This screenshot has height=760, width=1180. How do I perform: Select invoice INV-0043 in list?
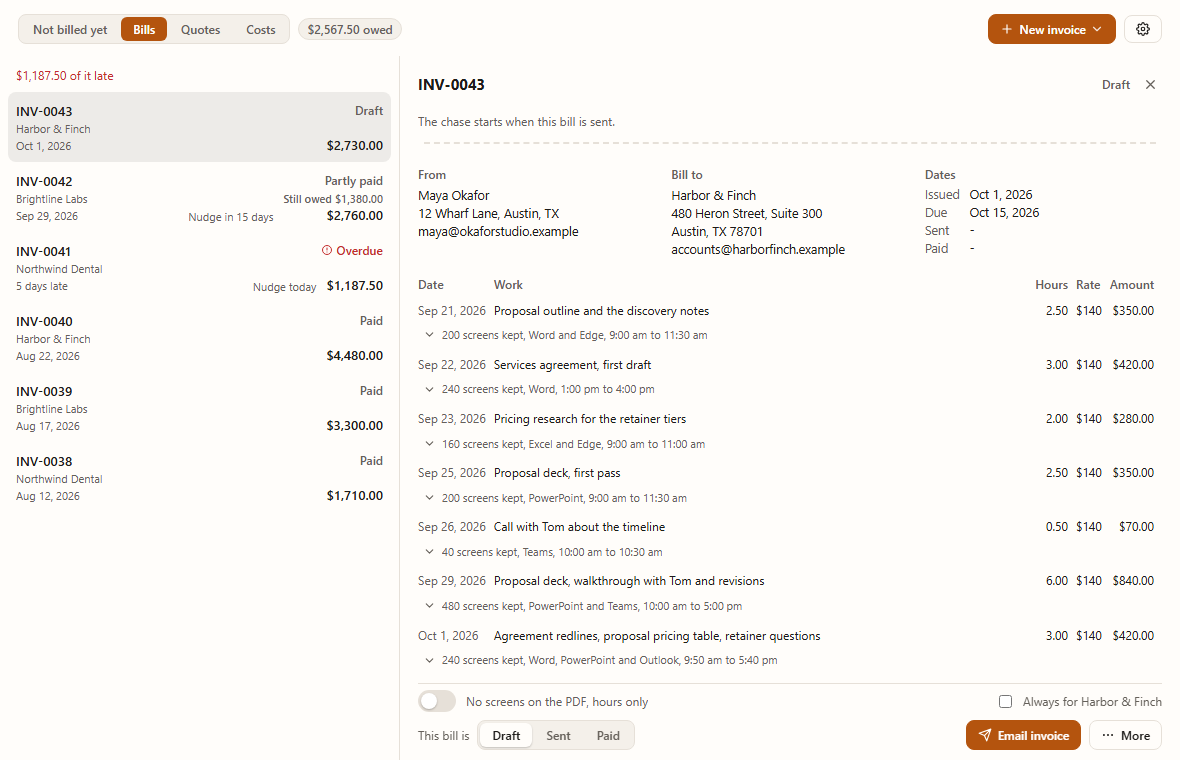coord(199,127)
